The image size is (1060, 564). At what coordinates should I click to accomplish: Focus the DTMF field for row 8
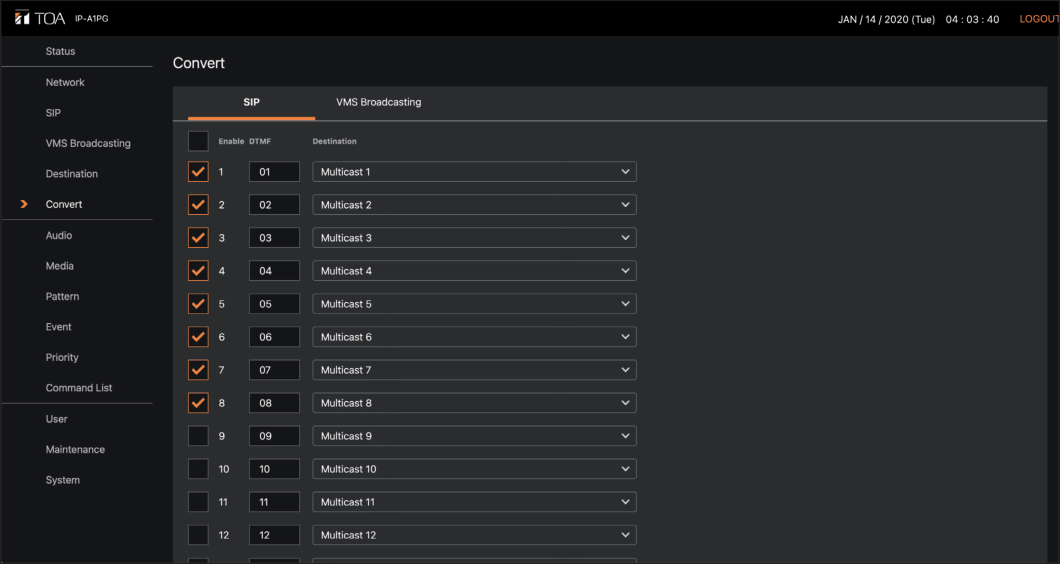(274, 403)
